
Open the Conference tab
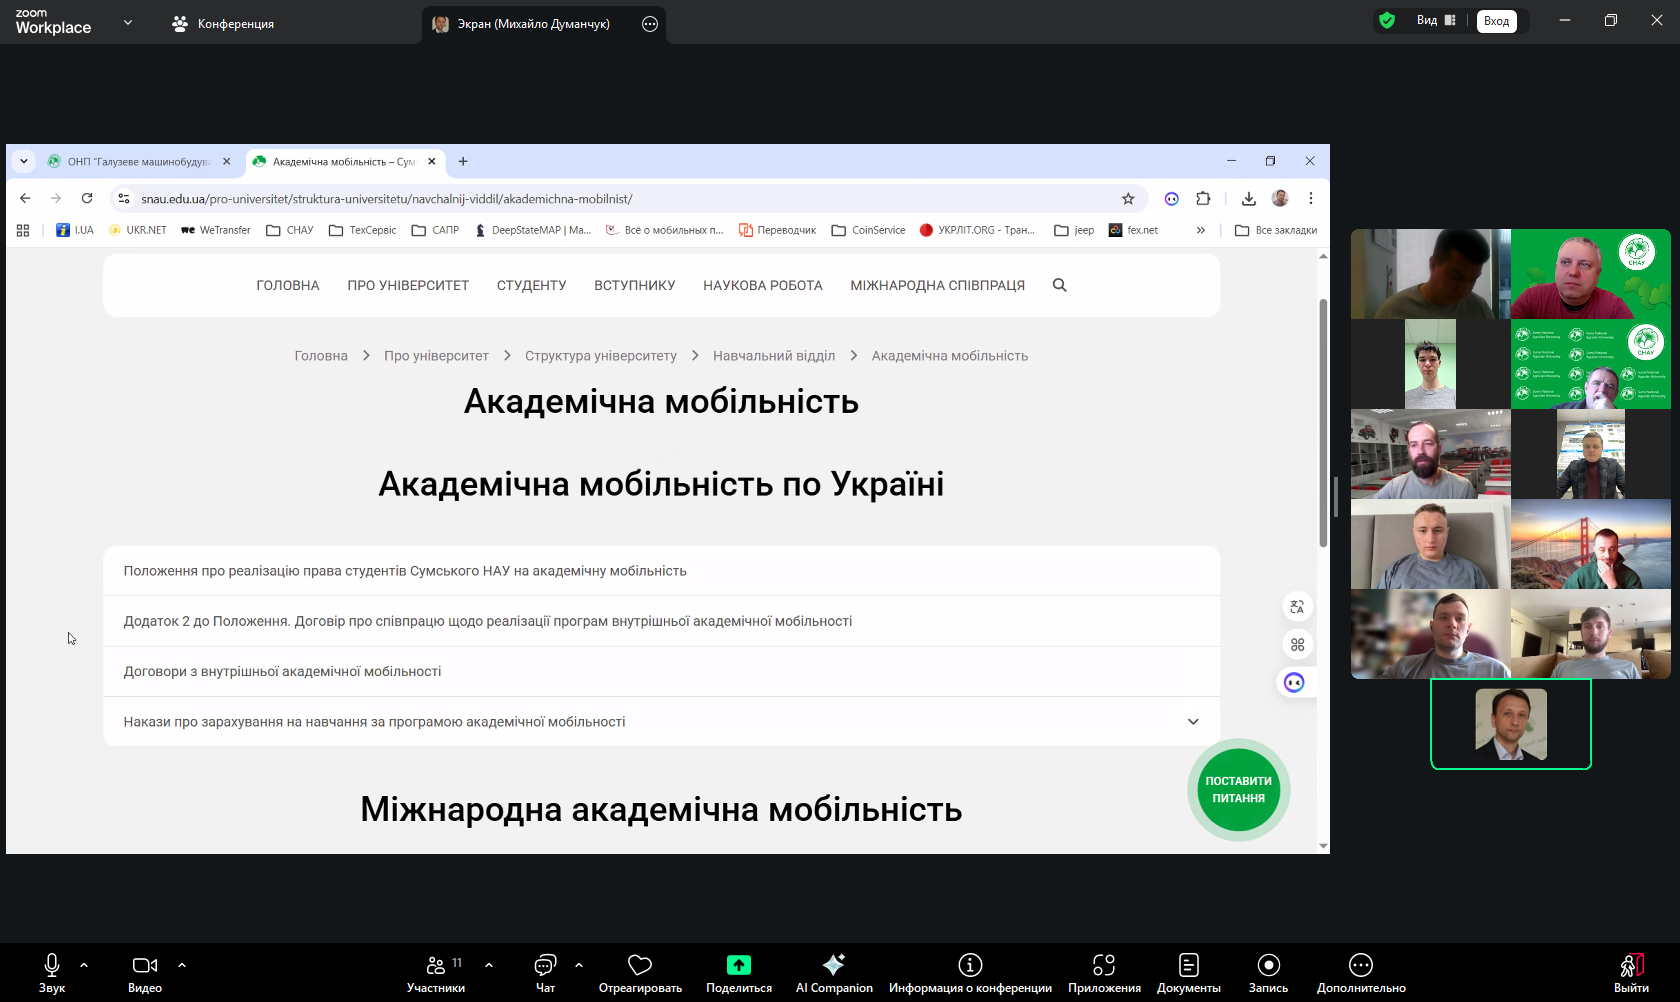(223, 23)
